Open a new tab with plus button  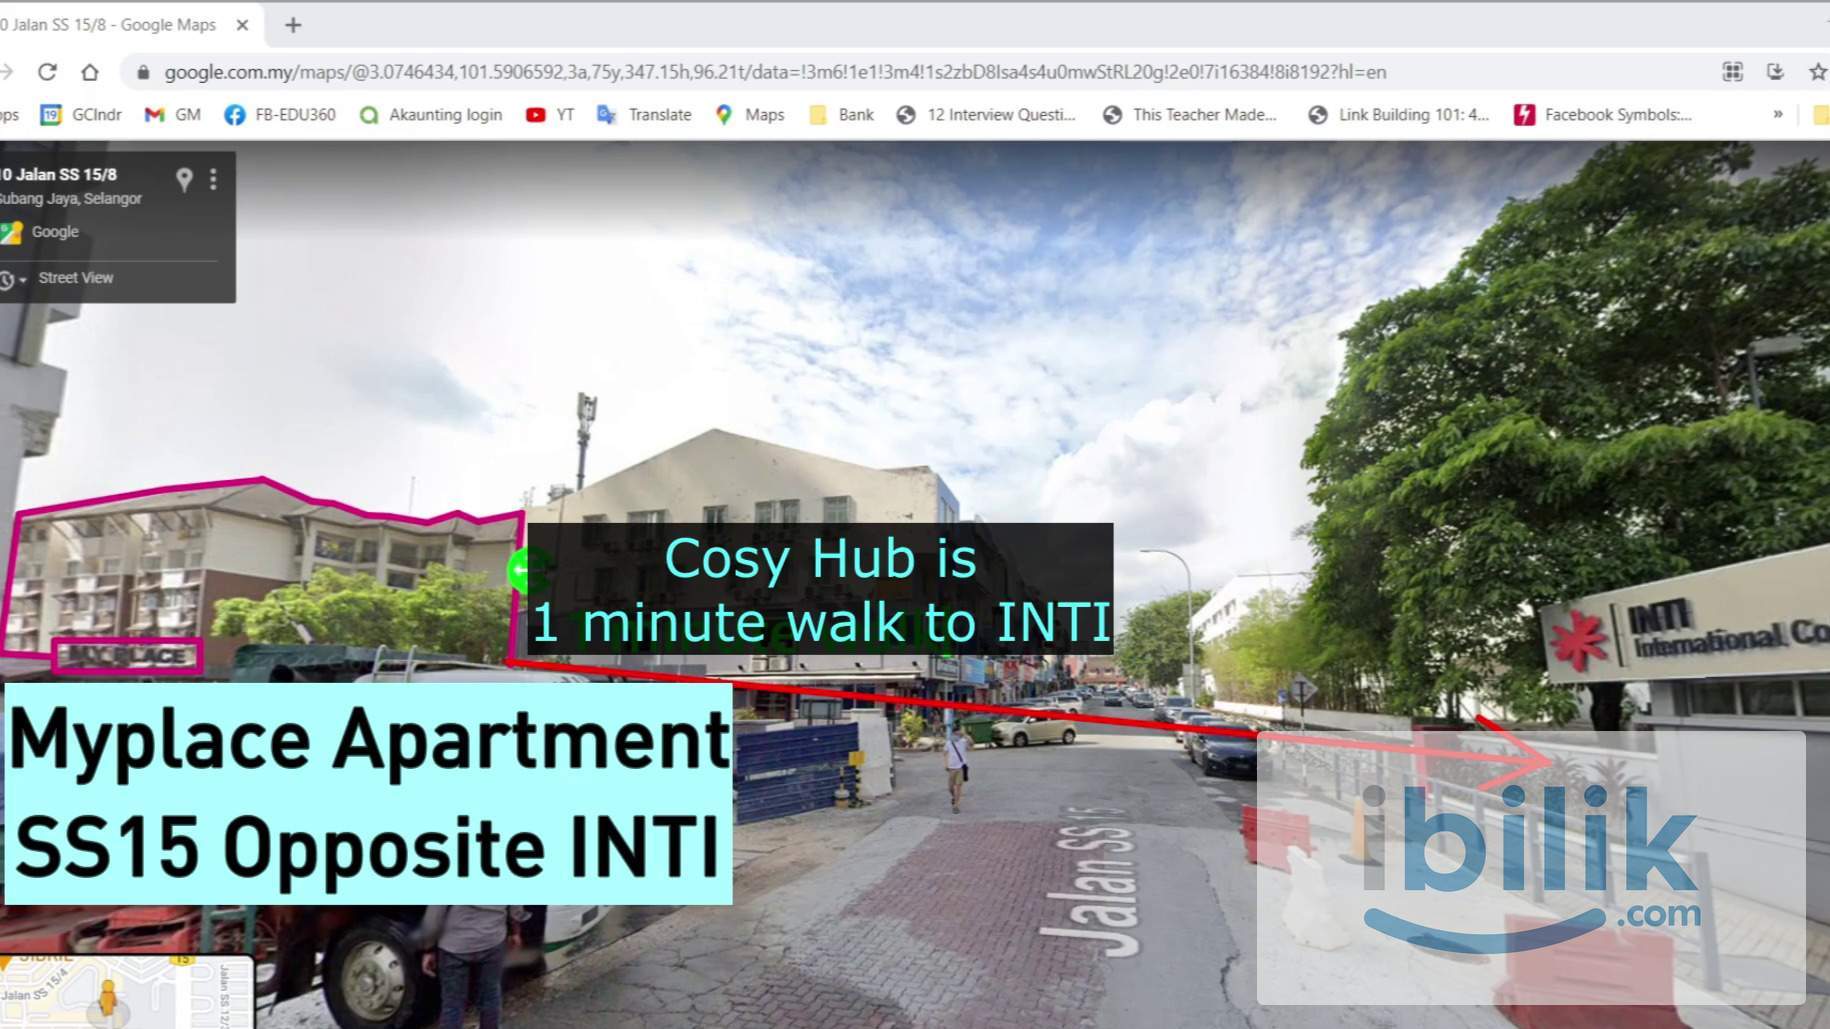coord(293,25)
